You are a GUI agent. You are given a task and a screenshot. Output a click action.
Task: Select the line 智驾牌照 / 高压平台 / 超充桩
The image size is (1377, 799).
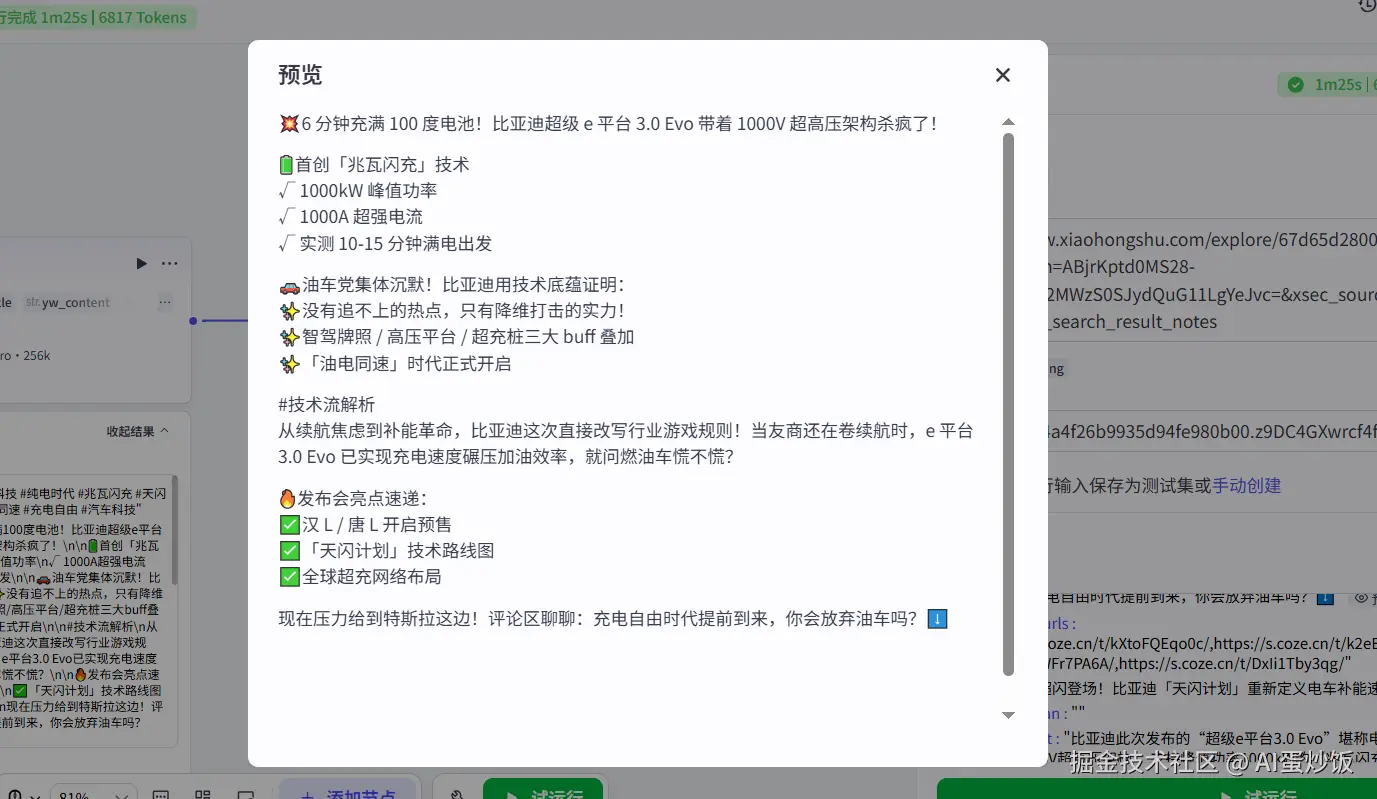(x=457, y=337)
